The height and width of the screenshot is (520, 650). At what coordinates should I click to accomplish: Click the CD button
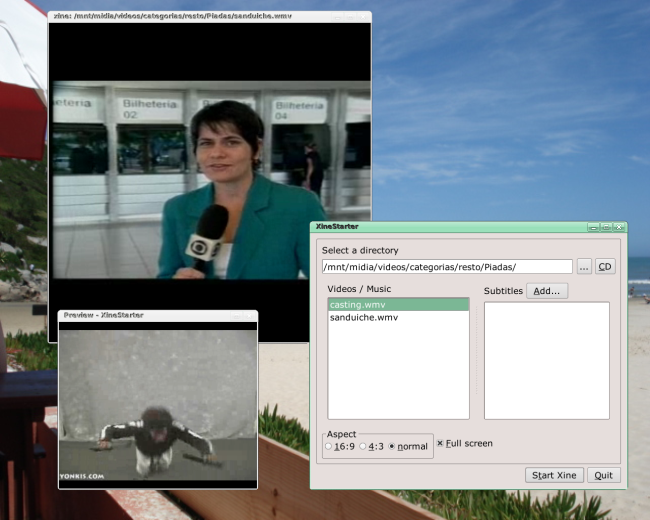point(605,267)
